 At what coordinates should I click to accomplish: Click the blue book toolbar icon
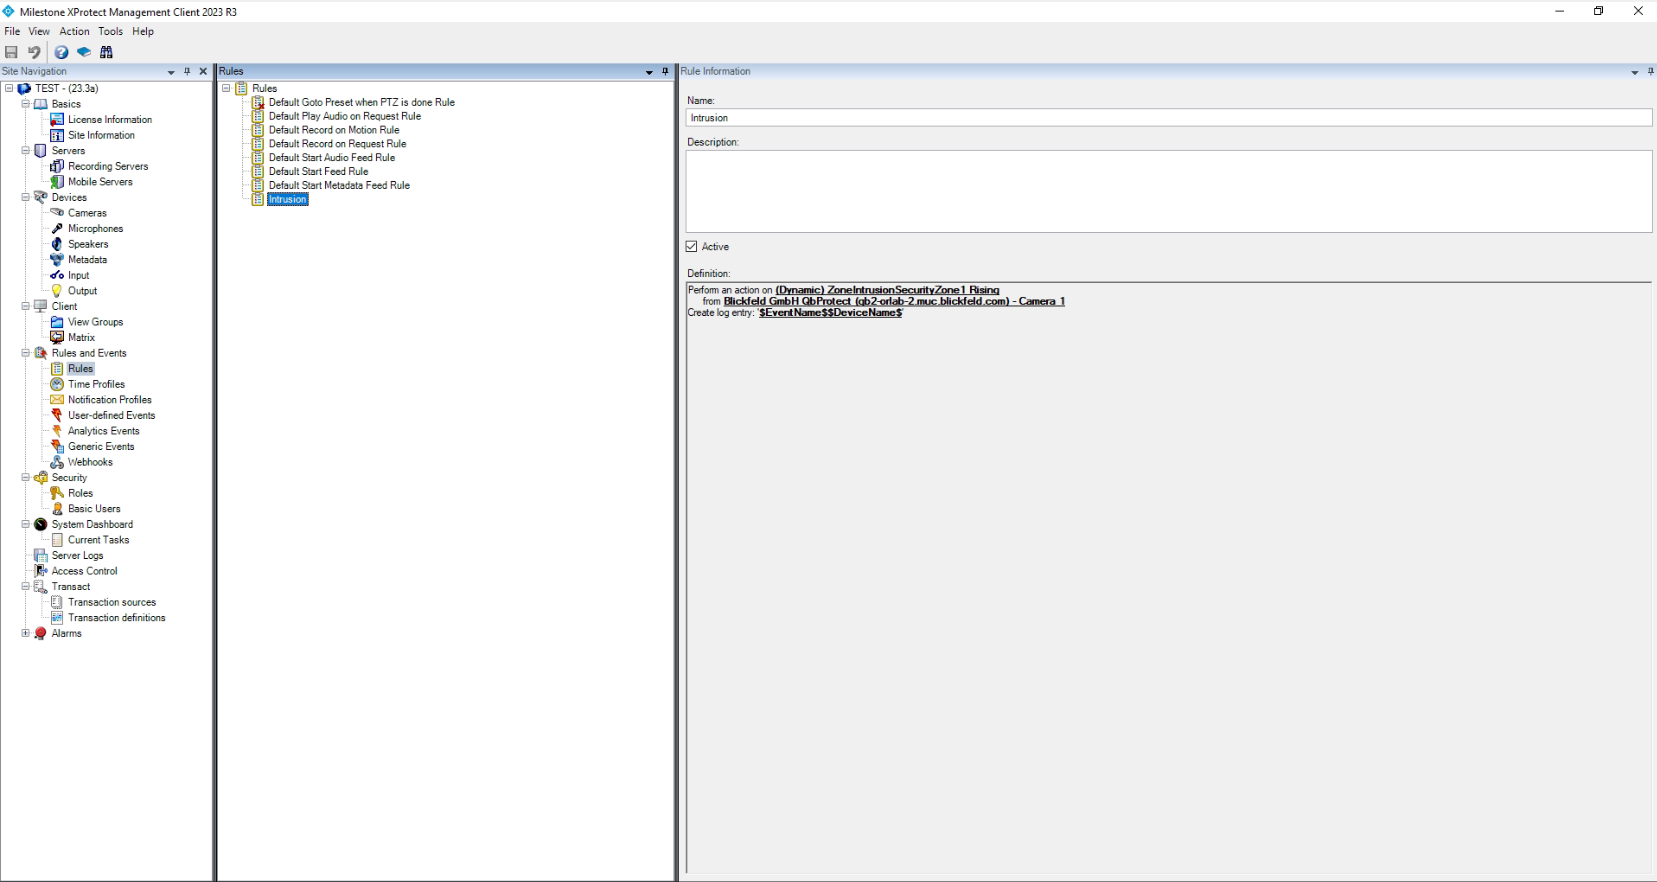[84, 52]
